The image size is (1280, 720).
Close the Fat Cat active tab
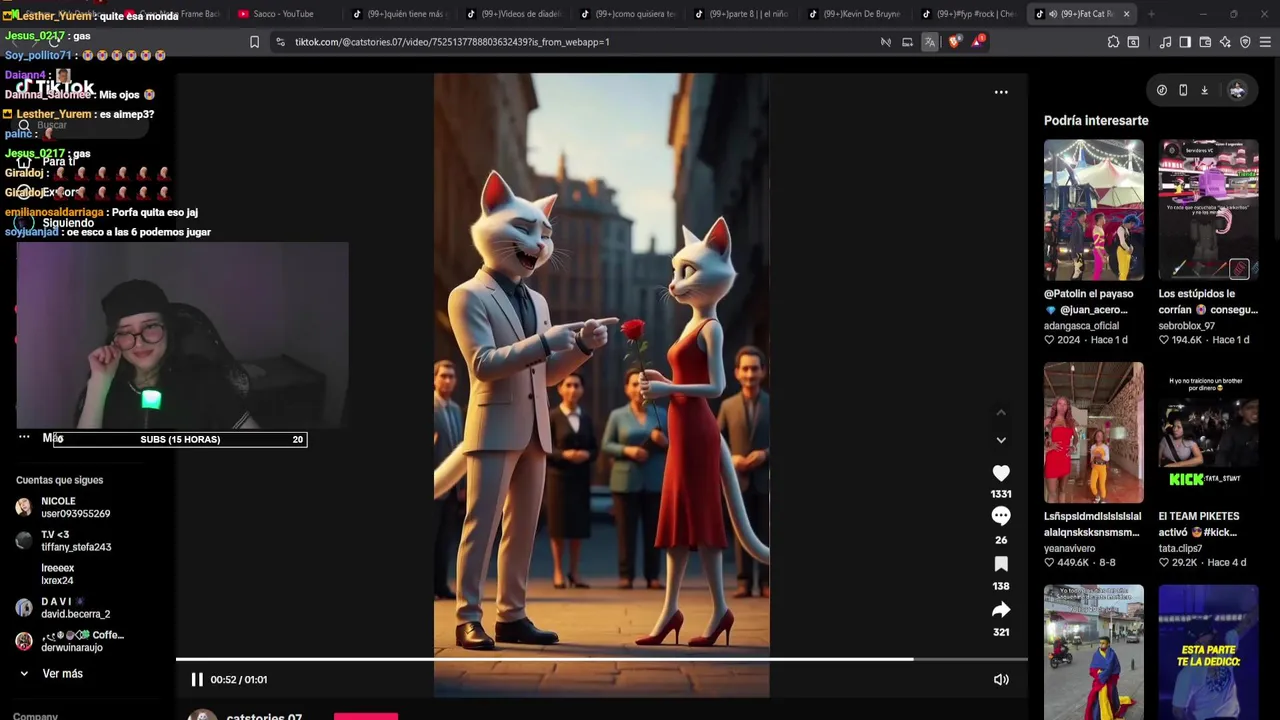[1126, 14]
